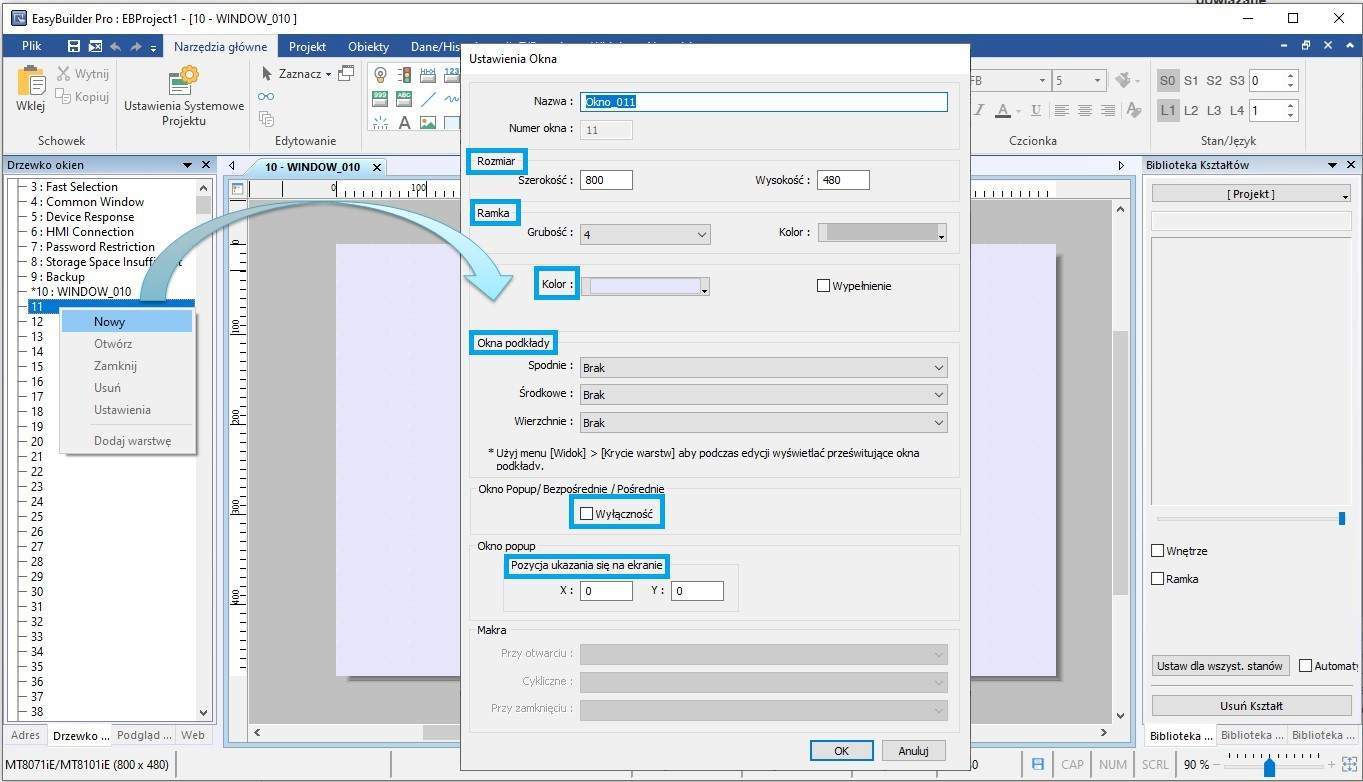This screenshot has height=782, width=1363.
Task: Enable the Wnętrze checkbox
Action: (1157, 551)
